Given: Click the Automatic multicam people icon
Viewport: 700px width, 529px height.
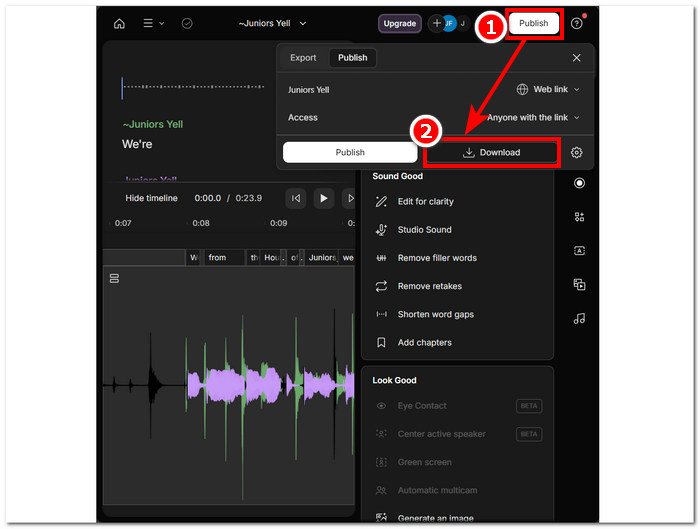Looking at the screenshot, I should (381, 490).
